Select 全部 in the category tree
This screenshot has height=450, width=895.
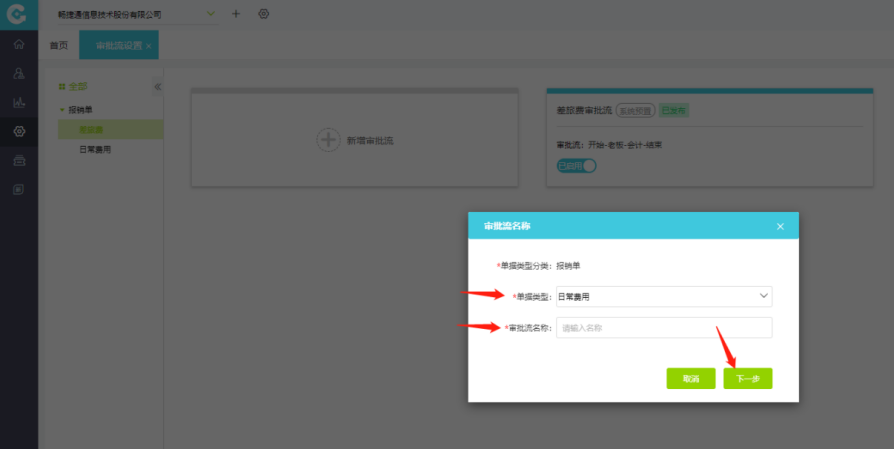click(78, 87)
